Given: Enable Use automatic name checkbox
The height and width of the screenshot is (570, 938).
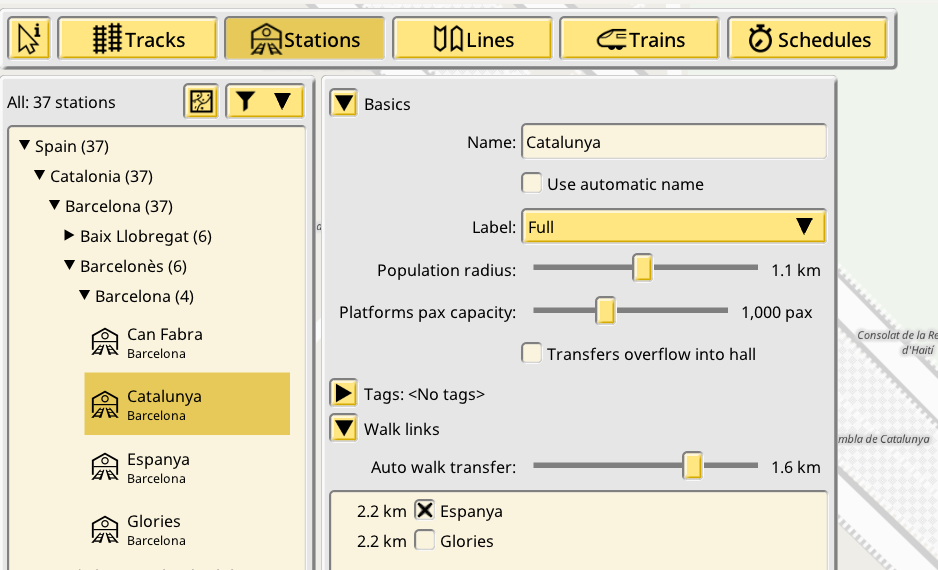Looking at the screenshot, I should [x=532, y=184].
